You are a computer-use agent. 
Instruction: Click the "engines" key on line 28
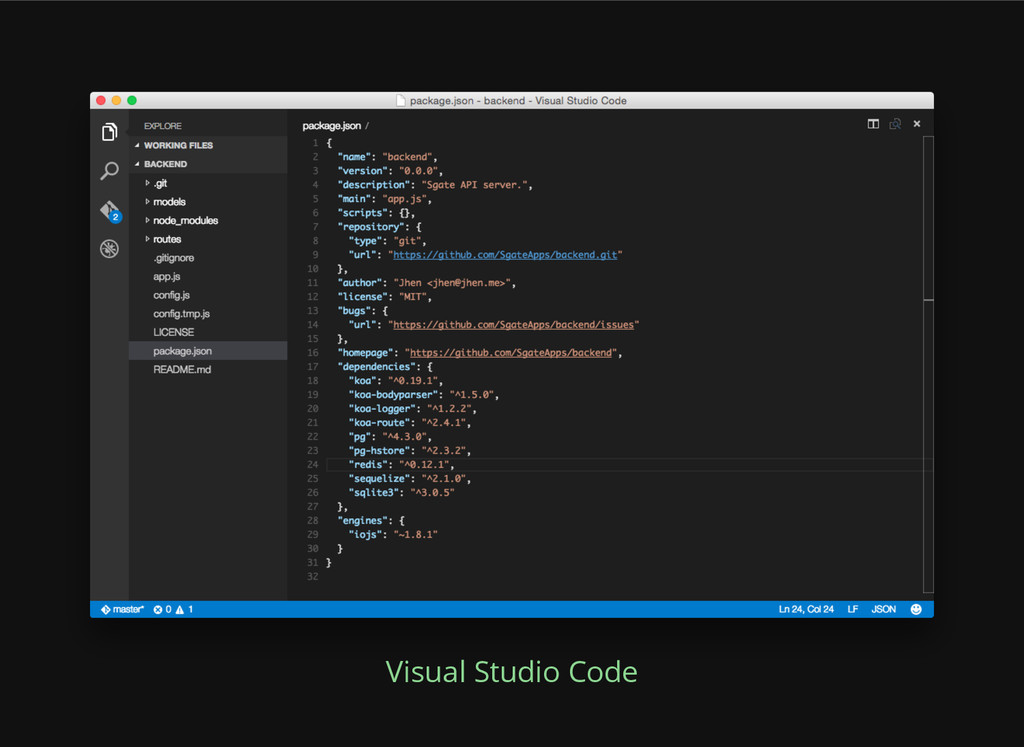click(365, 520)
